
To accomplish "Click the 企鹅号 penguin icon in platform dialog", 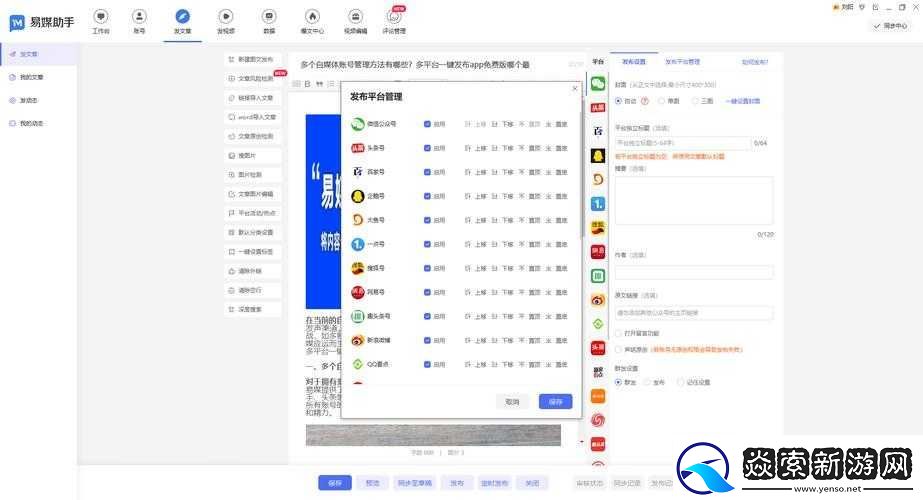I will (x=358, y=196).
